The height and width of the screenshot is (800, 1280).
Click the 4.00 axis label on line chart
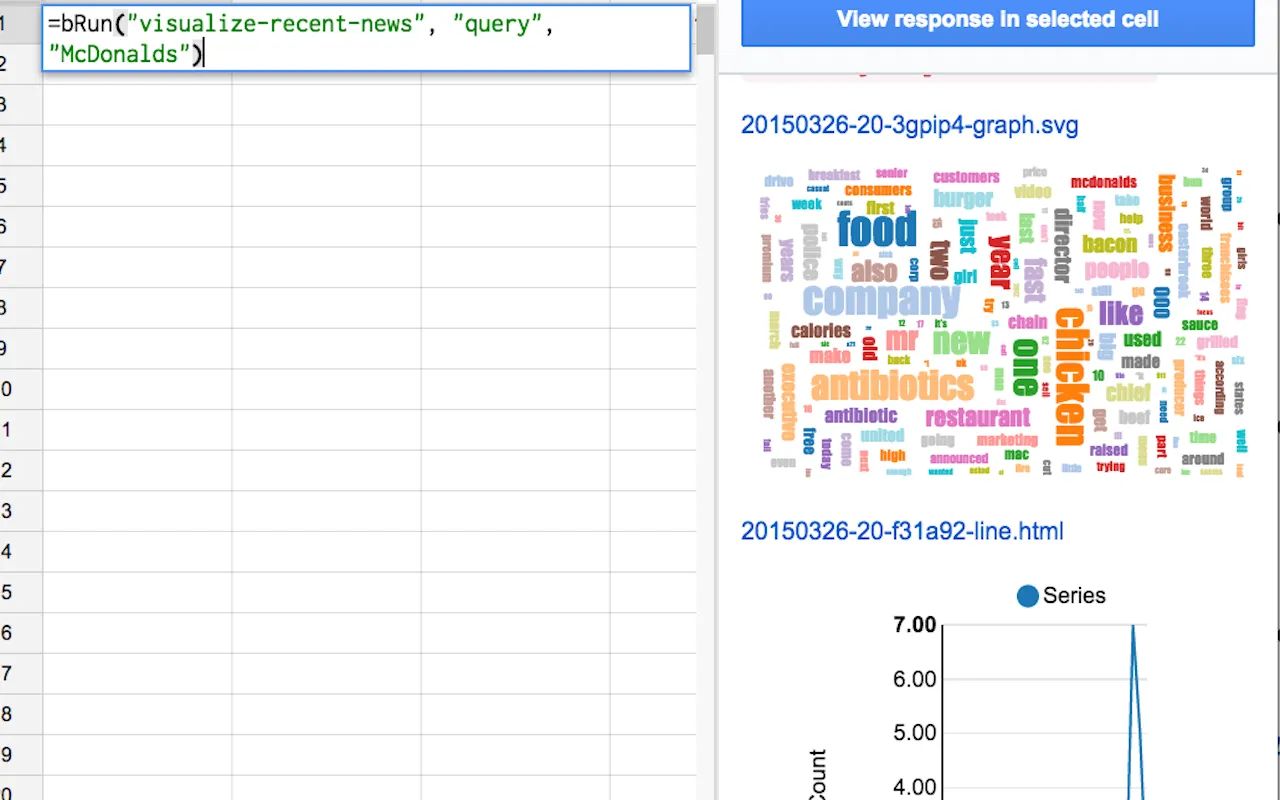pyautogui.click(x=914, y=787)
